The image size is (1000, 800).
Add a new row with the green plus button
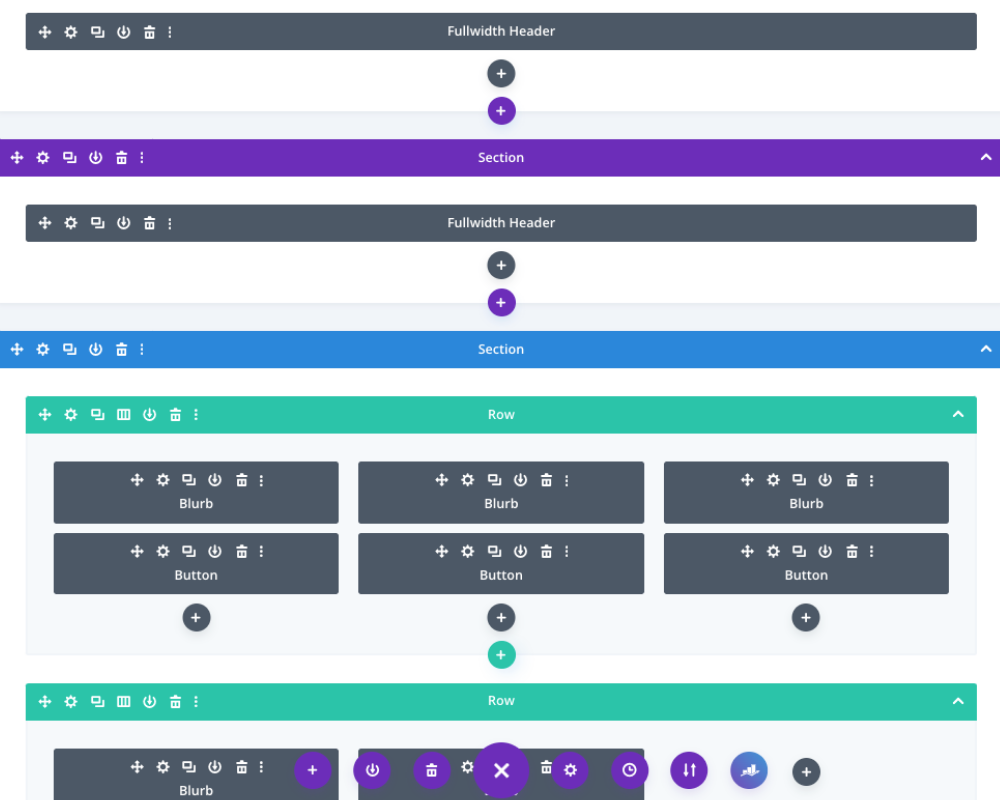click(501, 655)
